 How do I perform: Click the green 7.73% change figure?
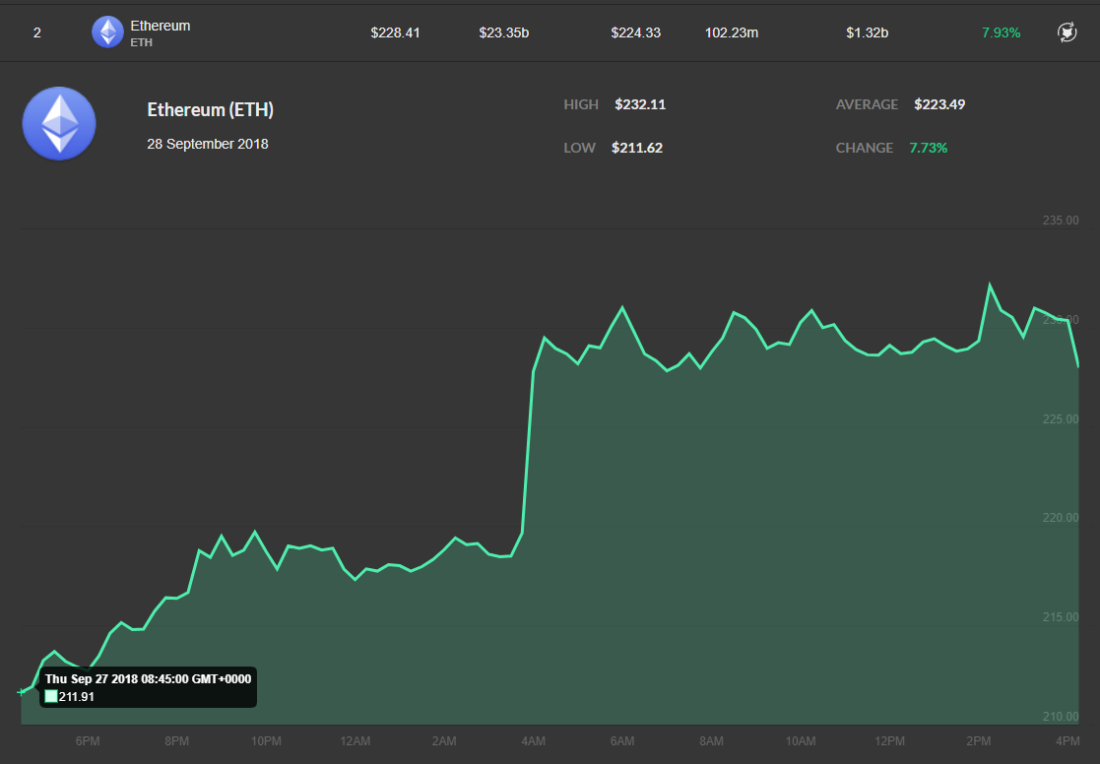click(x=928, y=148)
